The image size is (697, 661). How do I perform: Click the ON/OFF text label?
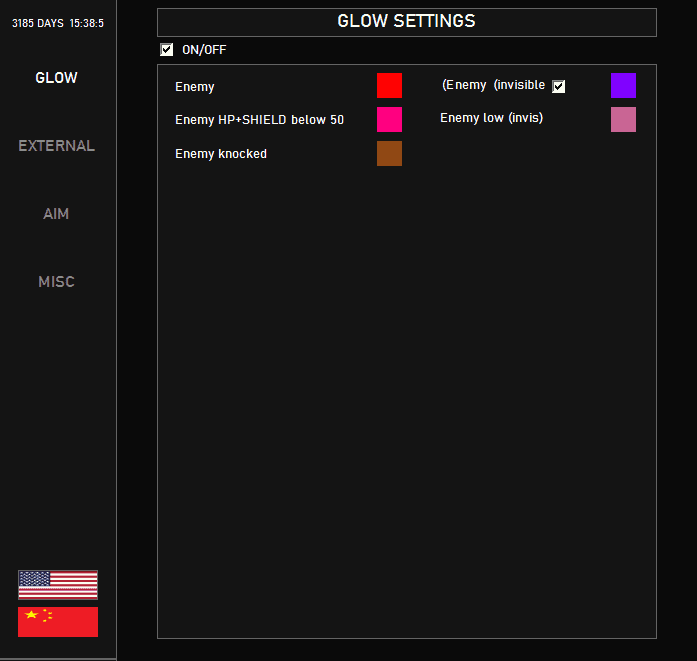pos(204,50)
